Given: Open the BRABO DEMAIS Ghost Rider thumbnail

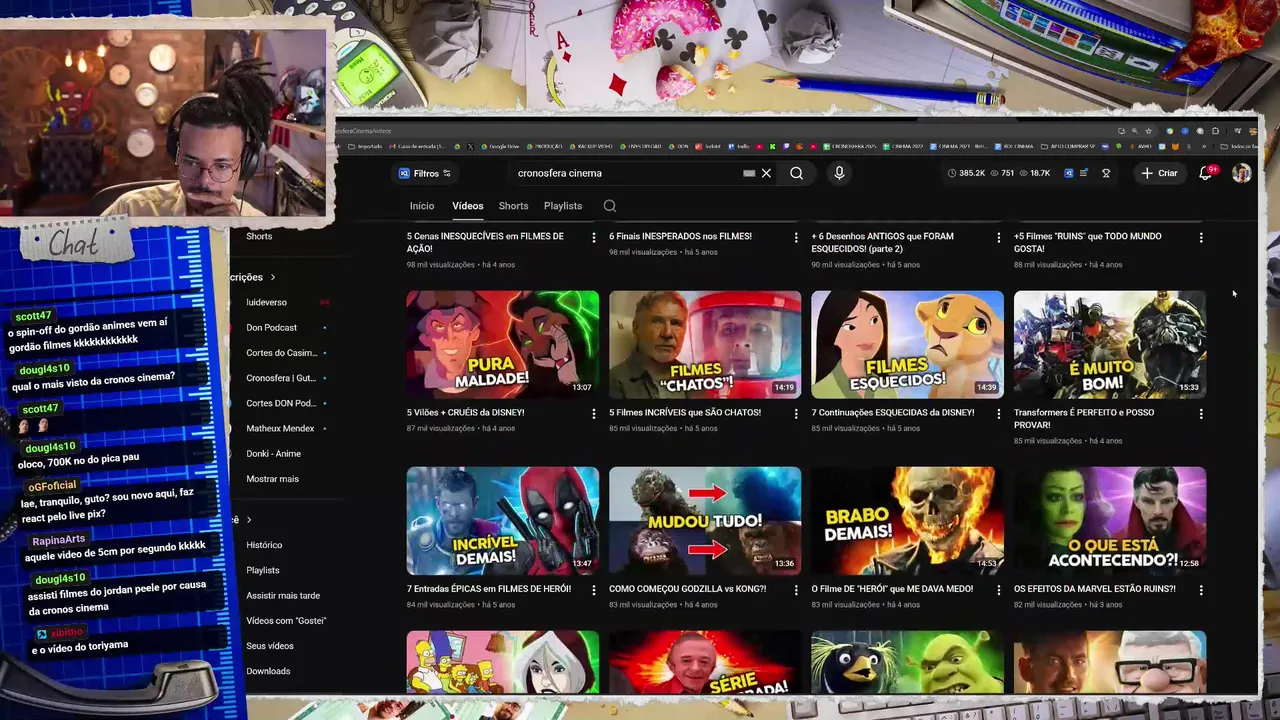Looking at the screenshot, I should [x=907, y=521].
